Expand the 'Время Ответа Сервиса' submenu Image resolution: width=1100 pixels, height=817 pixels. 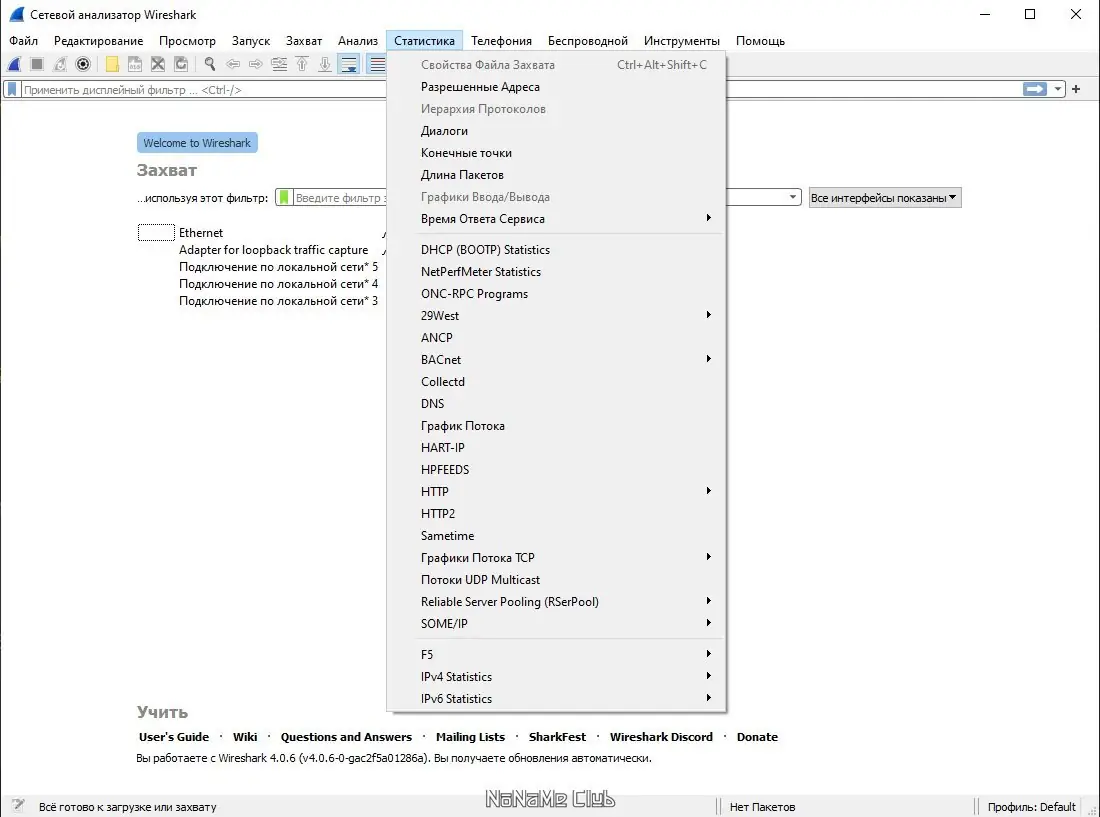pos(556,219)
